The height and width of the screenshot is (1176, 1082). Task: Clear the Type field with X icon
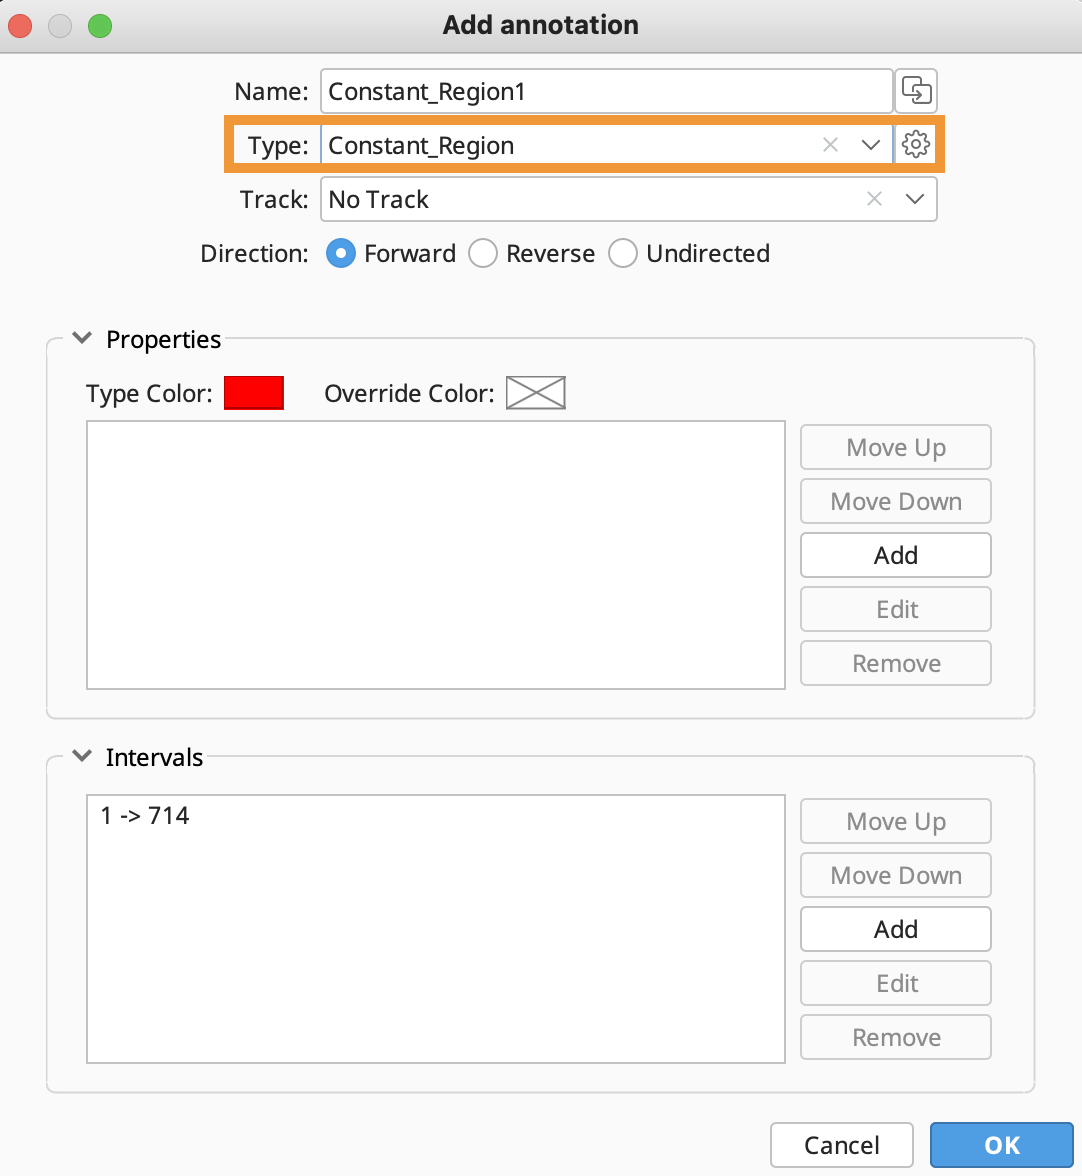pyautogui.click(x=830, y=145)
